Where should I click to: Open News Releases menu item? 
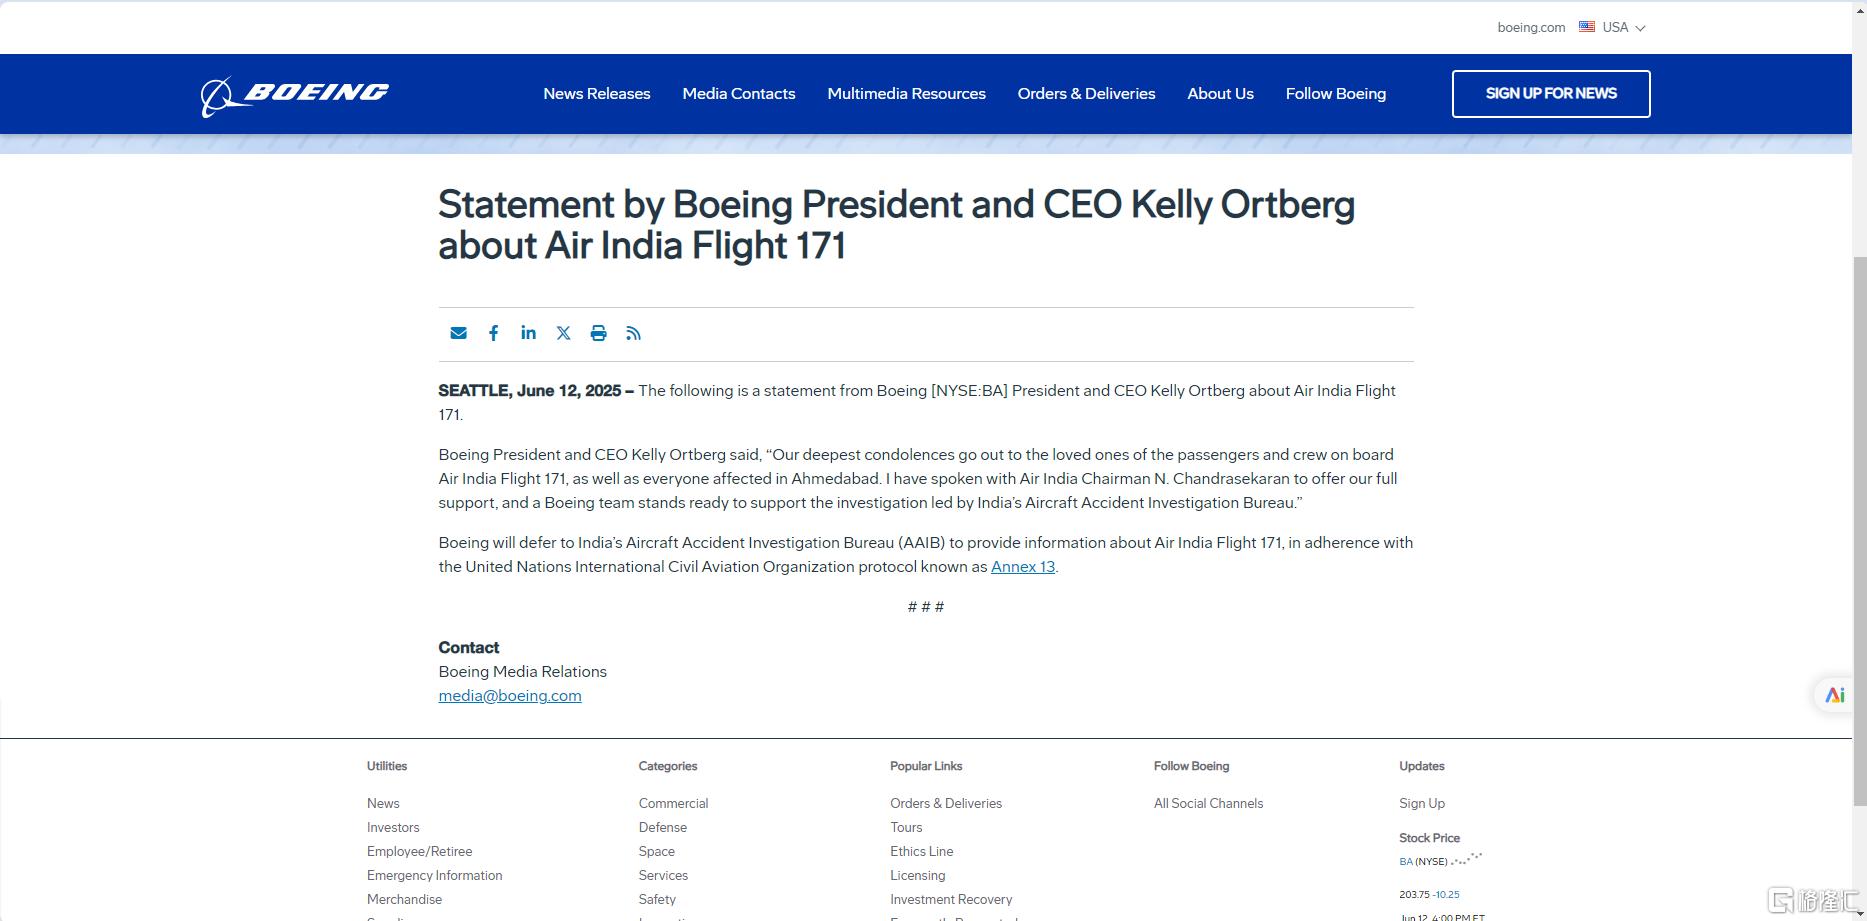click(597, 93)
